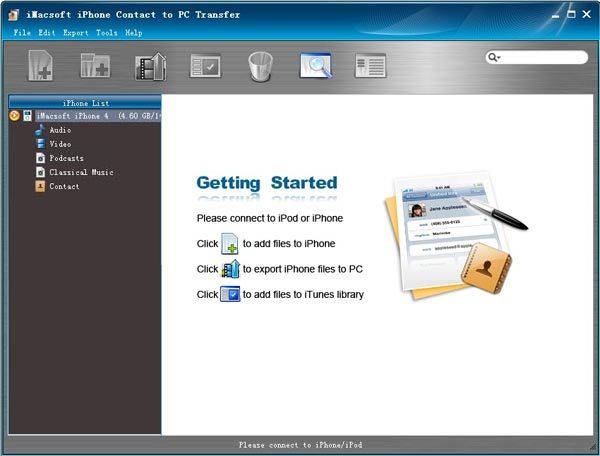Click iTunes library icon in Getting Started
Image resolution: width=600 pixels, height=456 pixels.
click(x=230, y=294)
